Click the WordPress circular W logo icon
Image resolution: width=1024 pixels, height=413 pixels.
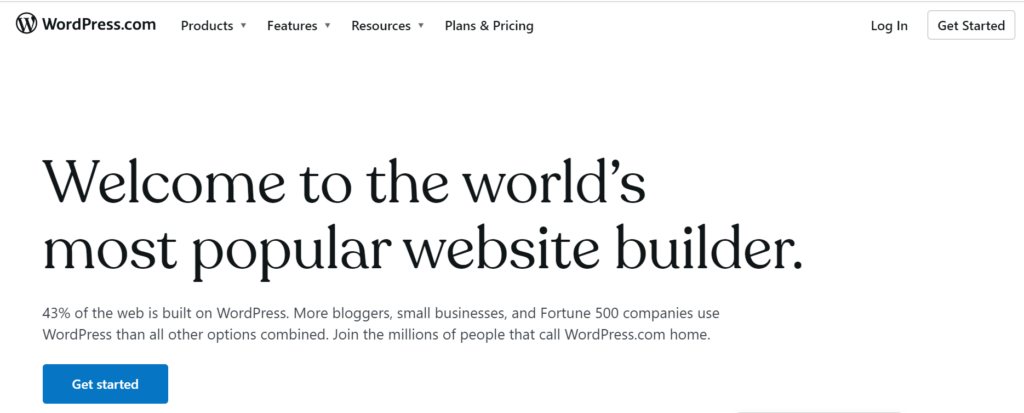pos(26,24)
